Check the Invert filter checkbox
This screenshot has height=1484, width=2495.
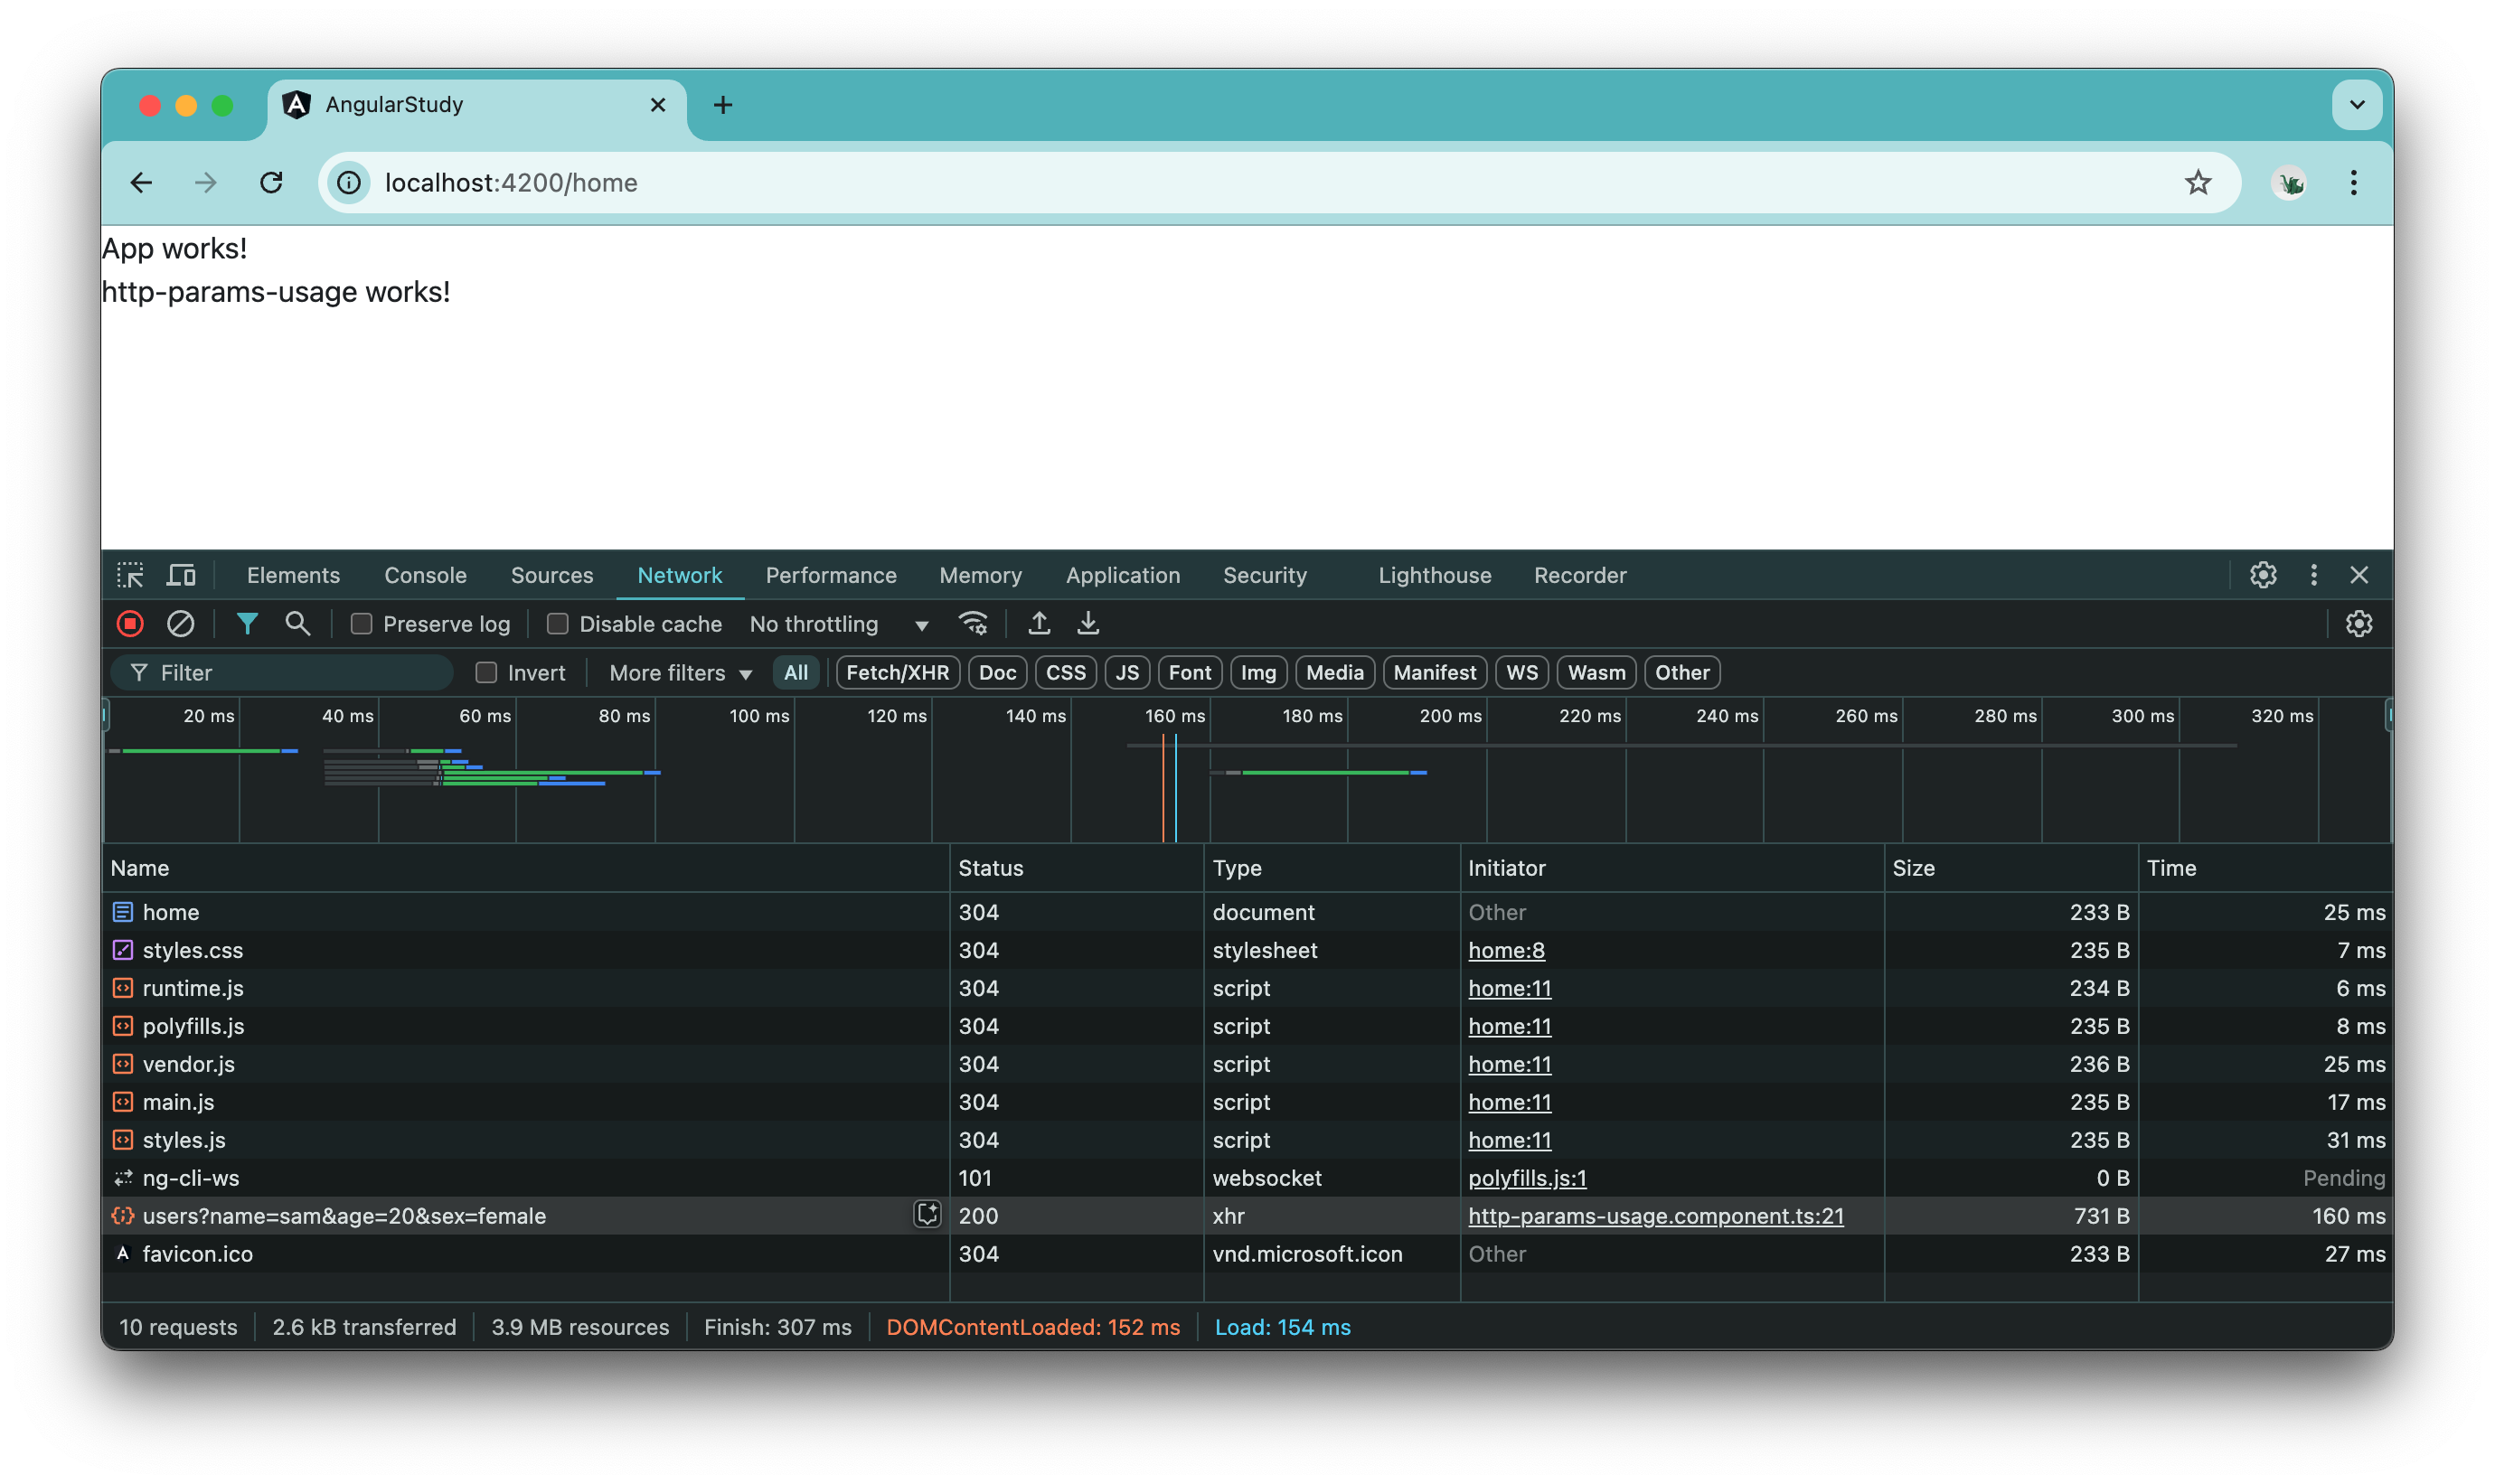[486, 673]
